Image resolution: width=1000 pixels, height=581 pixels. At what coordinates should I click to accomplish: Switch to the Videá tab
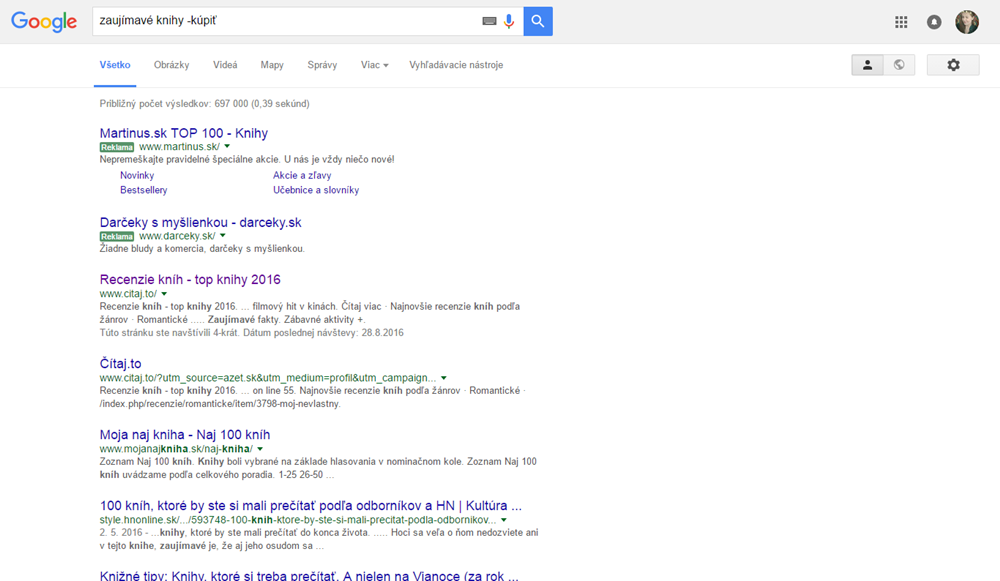tap(225, 65)
